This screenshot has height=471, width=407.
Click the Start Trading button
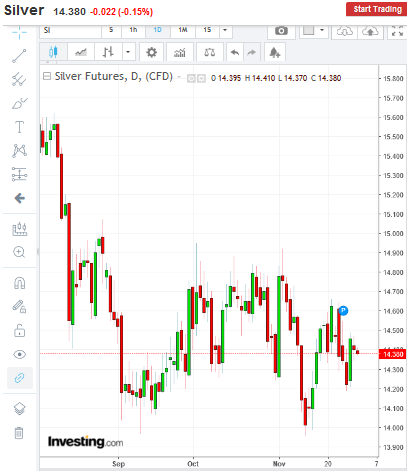(376, 9)
